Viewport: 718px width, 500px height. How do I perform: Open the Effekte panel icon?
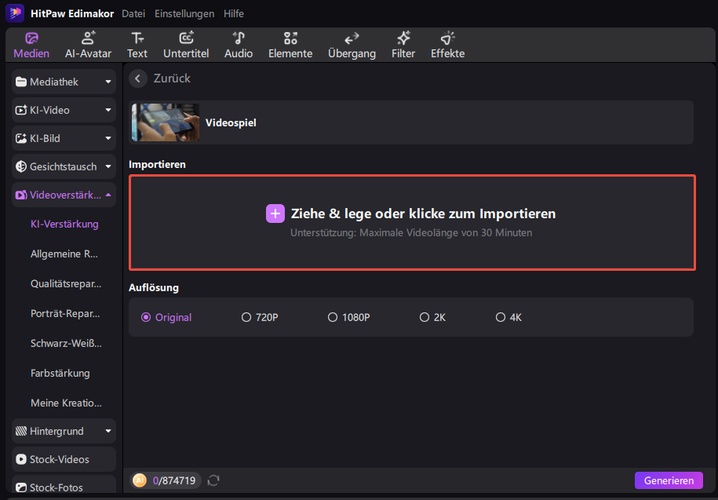point(447,38)
